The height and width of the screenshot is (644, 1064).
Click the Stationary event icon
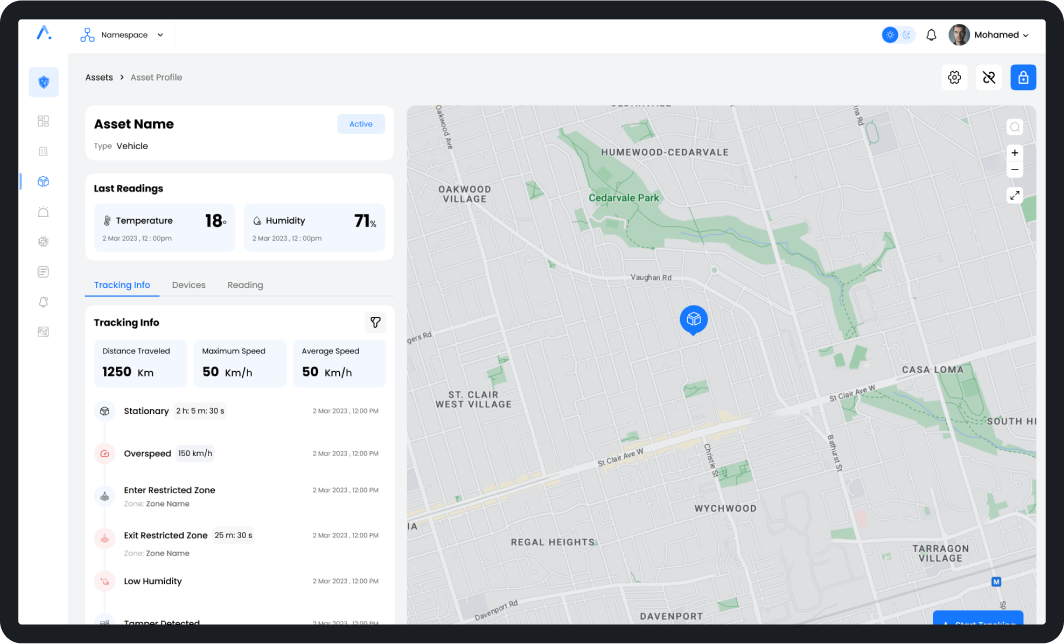(104, 411)
